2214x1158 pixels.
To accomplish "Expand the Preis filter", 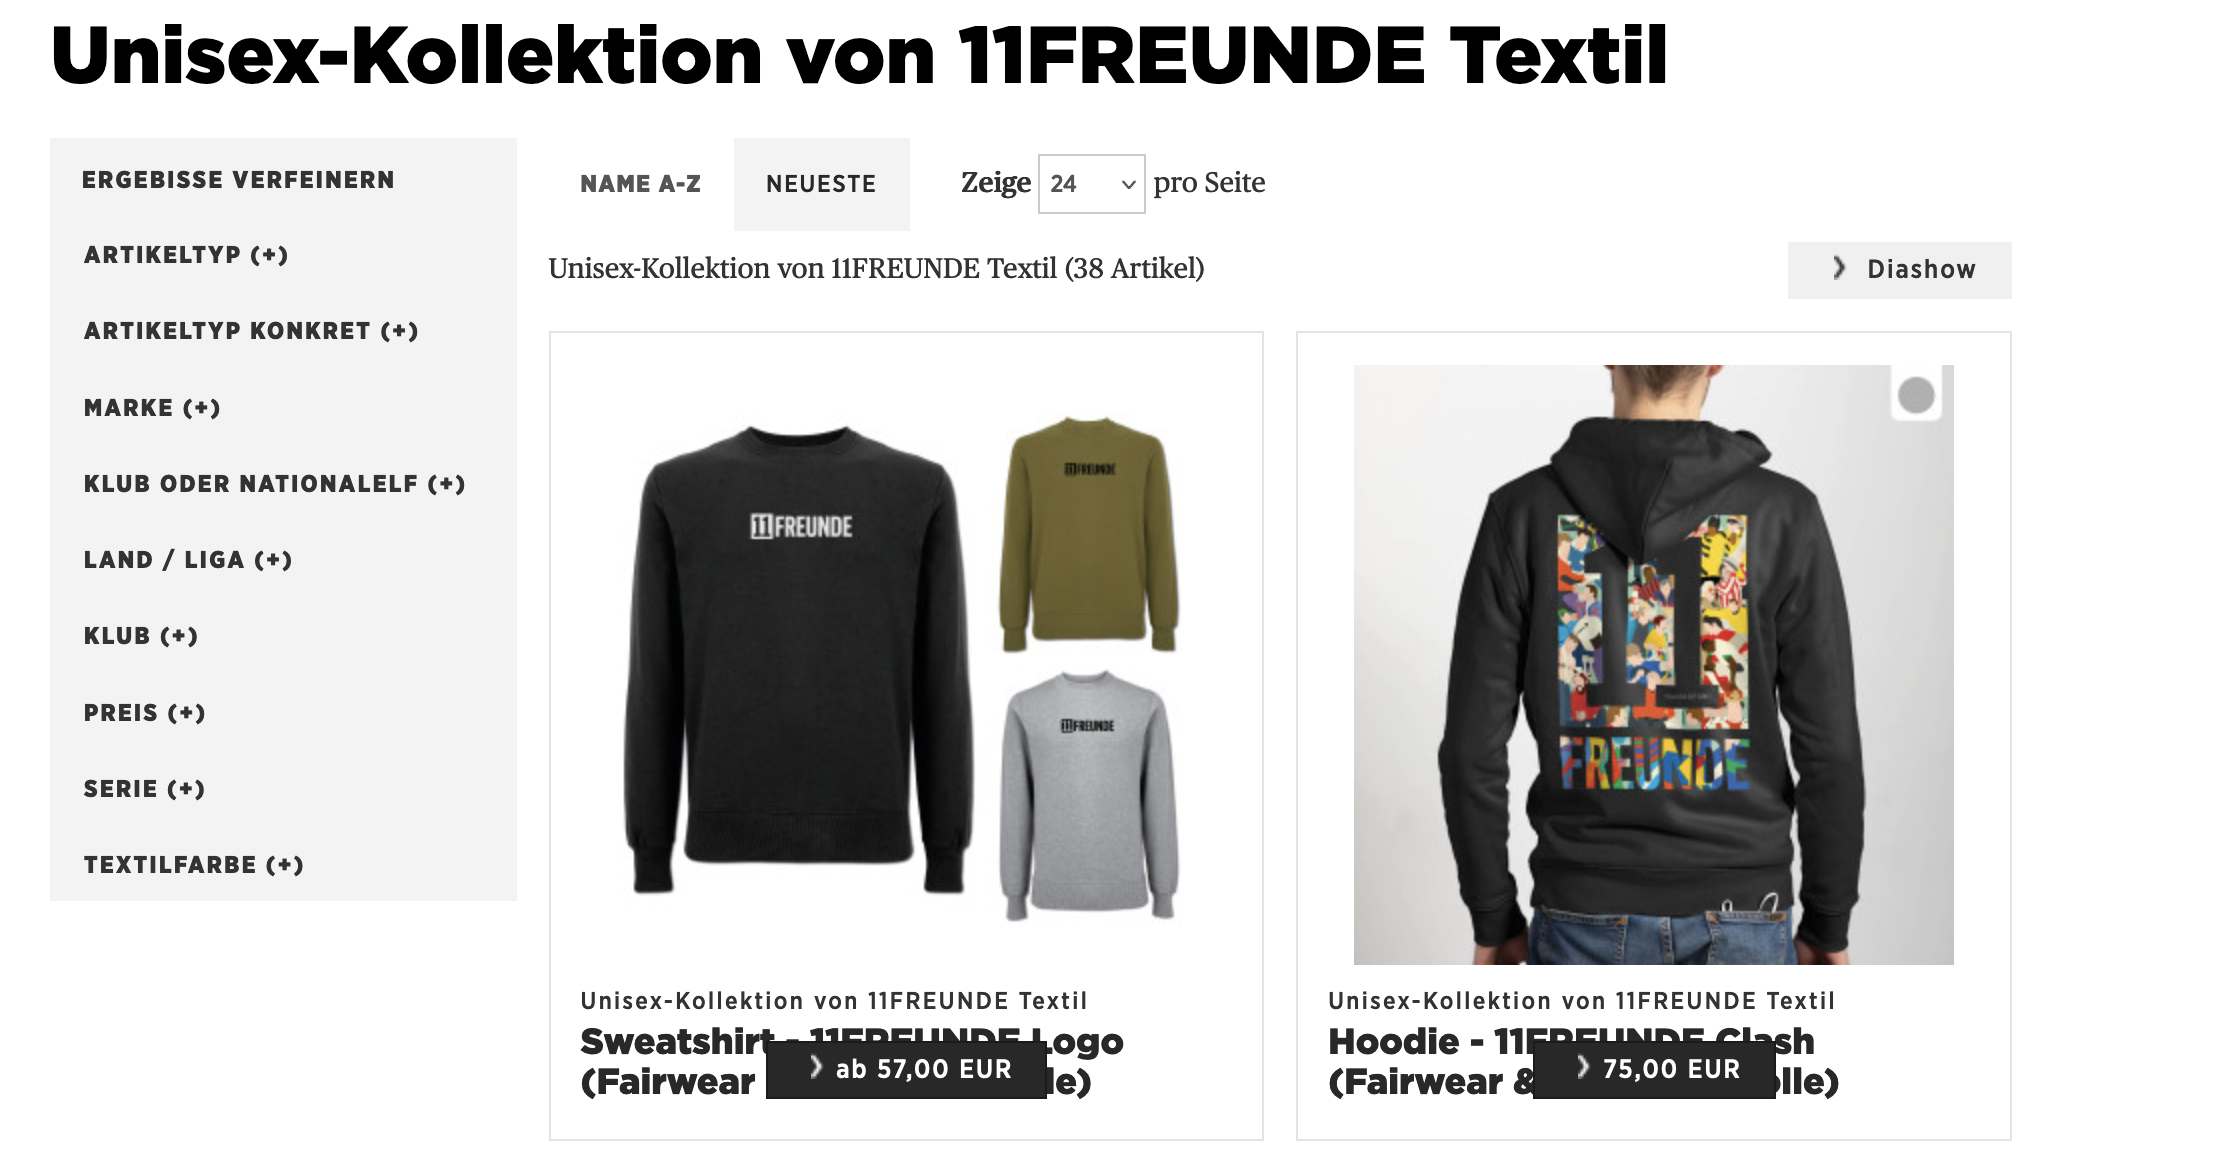I will [145, 713].
